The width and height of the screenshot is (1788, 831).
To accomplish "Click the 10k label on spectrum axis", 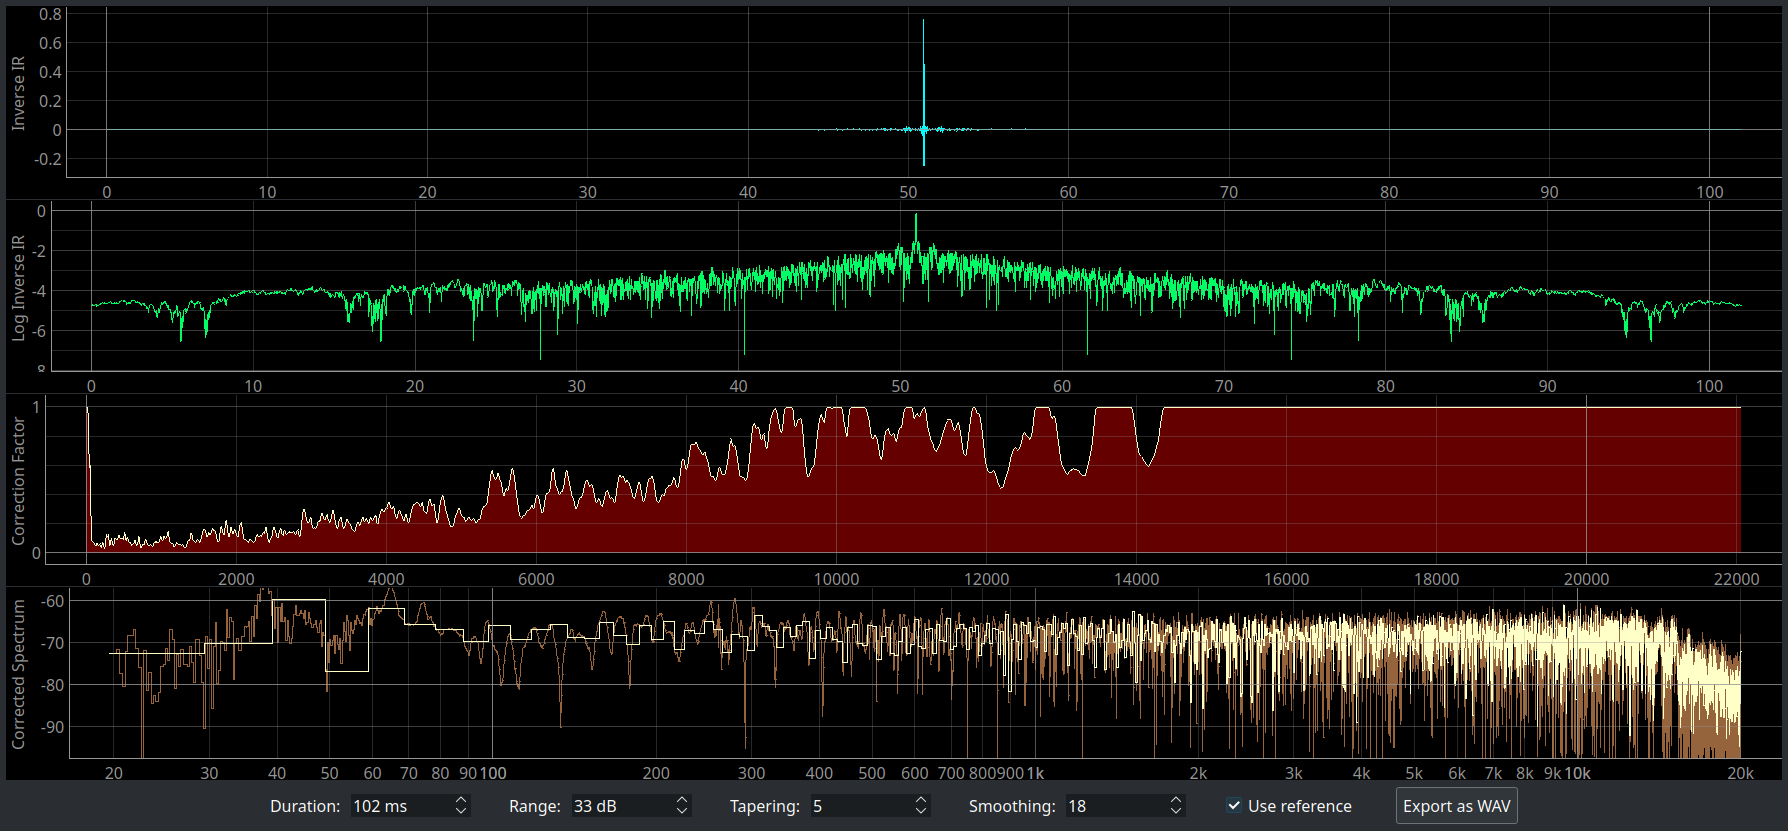I will (1577, 773).
